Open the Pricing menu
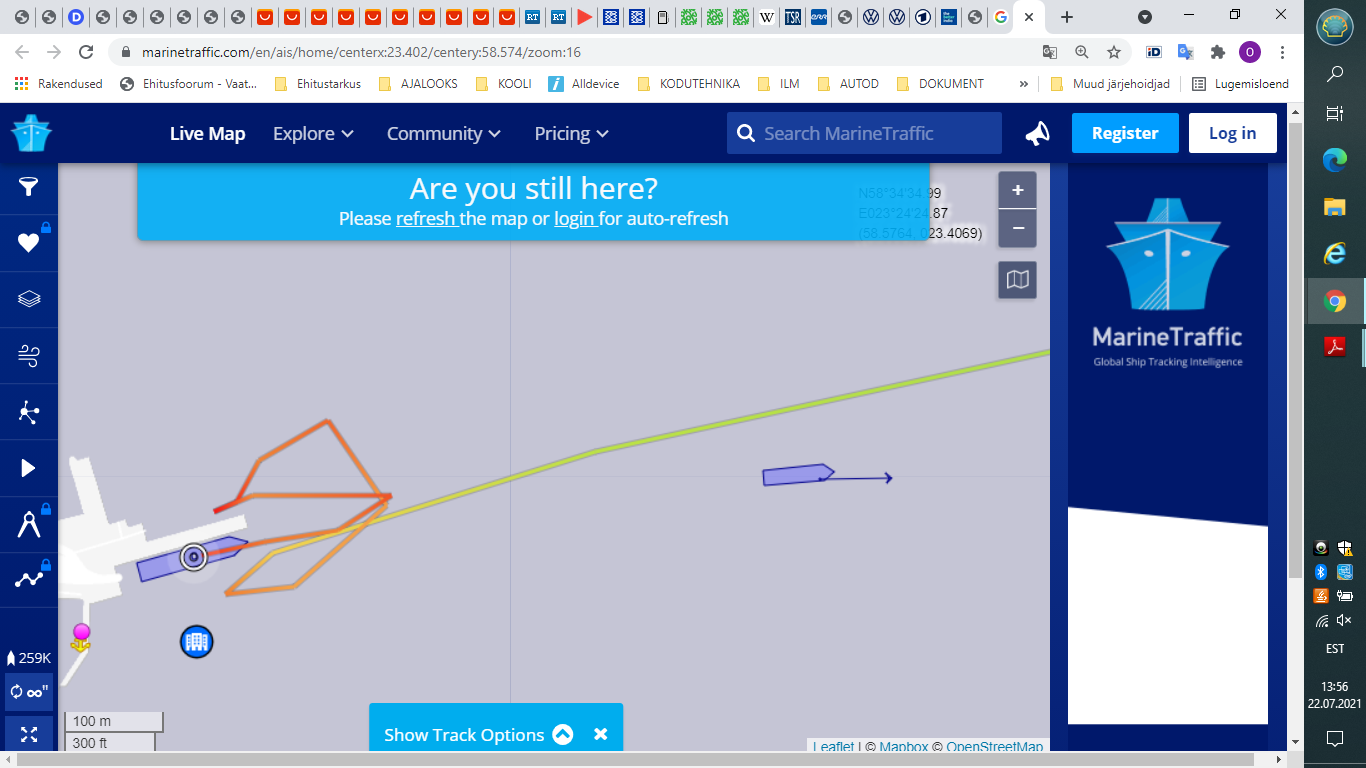1366x768 pixels. (x=571, y=134)
